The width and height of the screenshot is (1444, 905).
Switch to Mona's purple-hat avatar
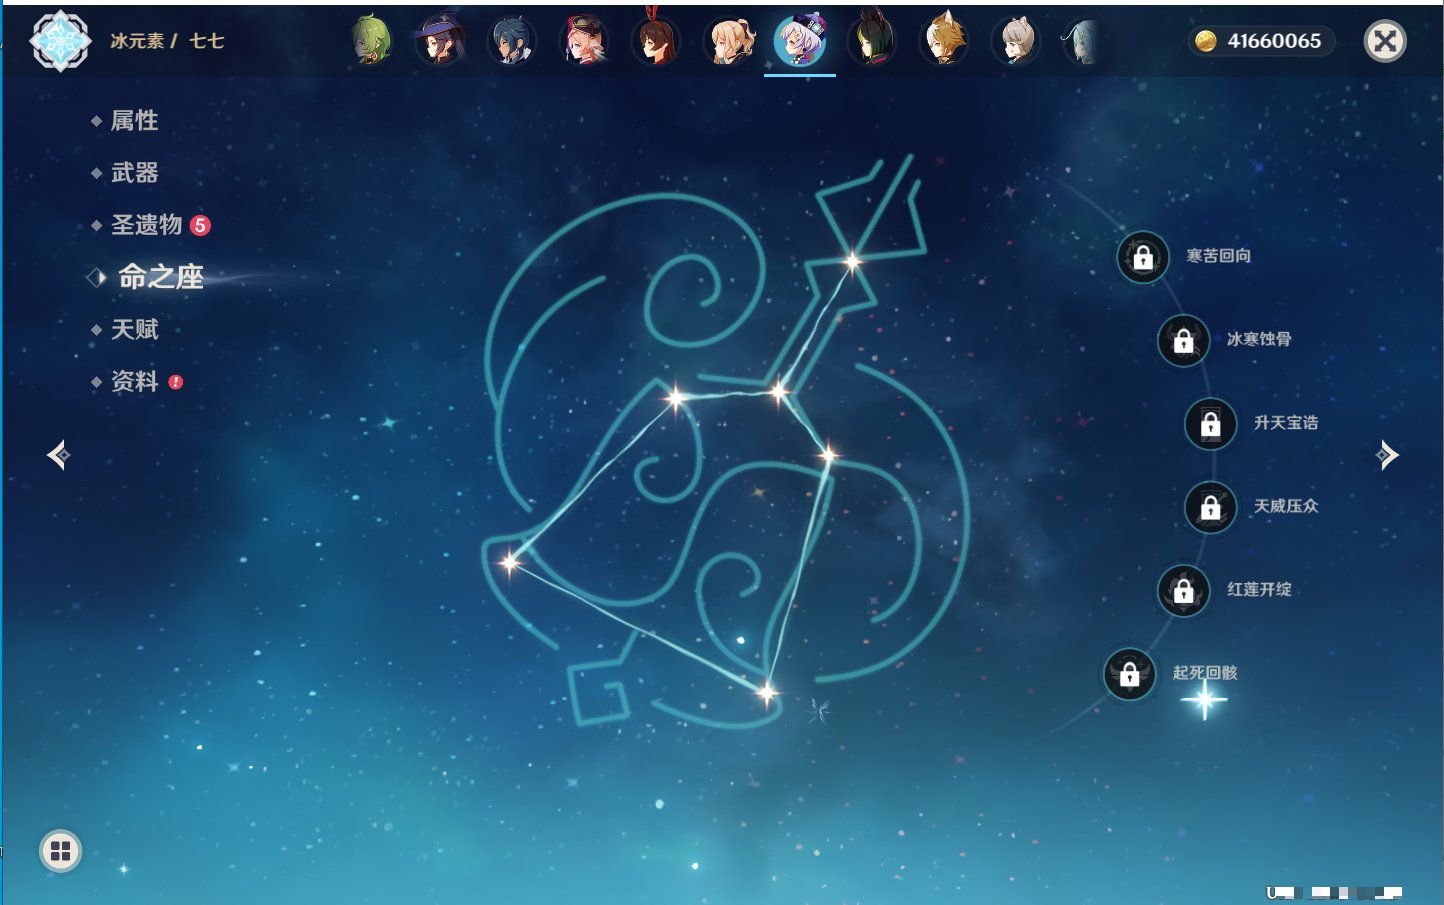[x=440, y=41]
